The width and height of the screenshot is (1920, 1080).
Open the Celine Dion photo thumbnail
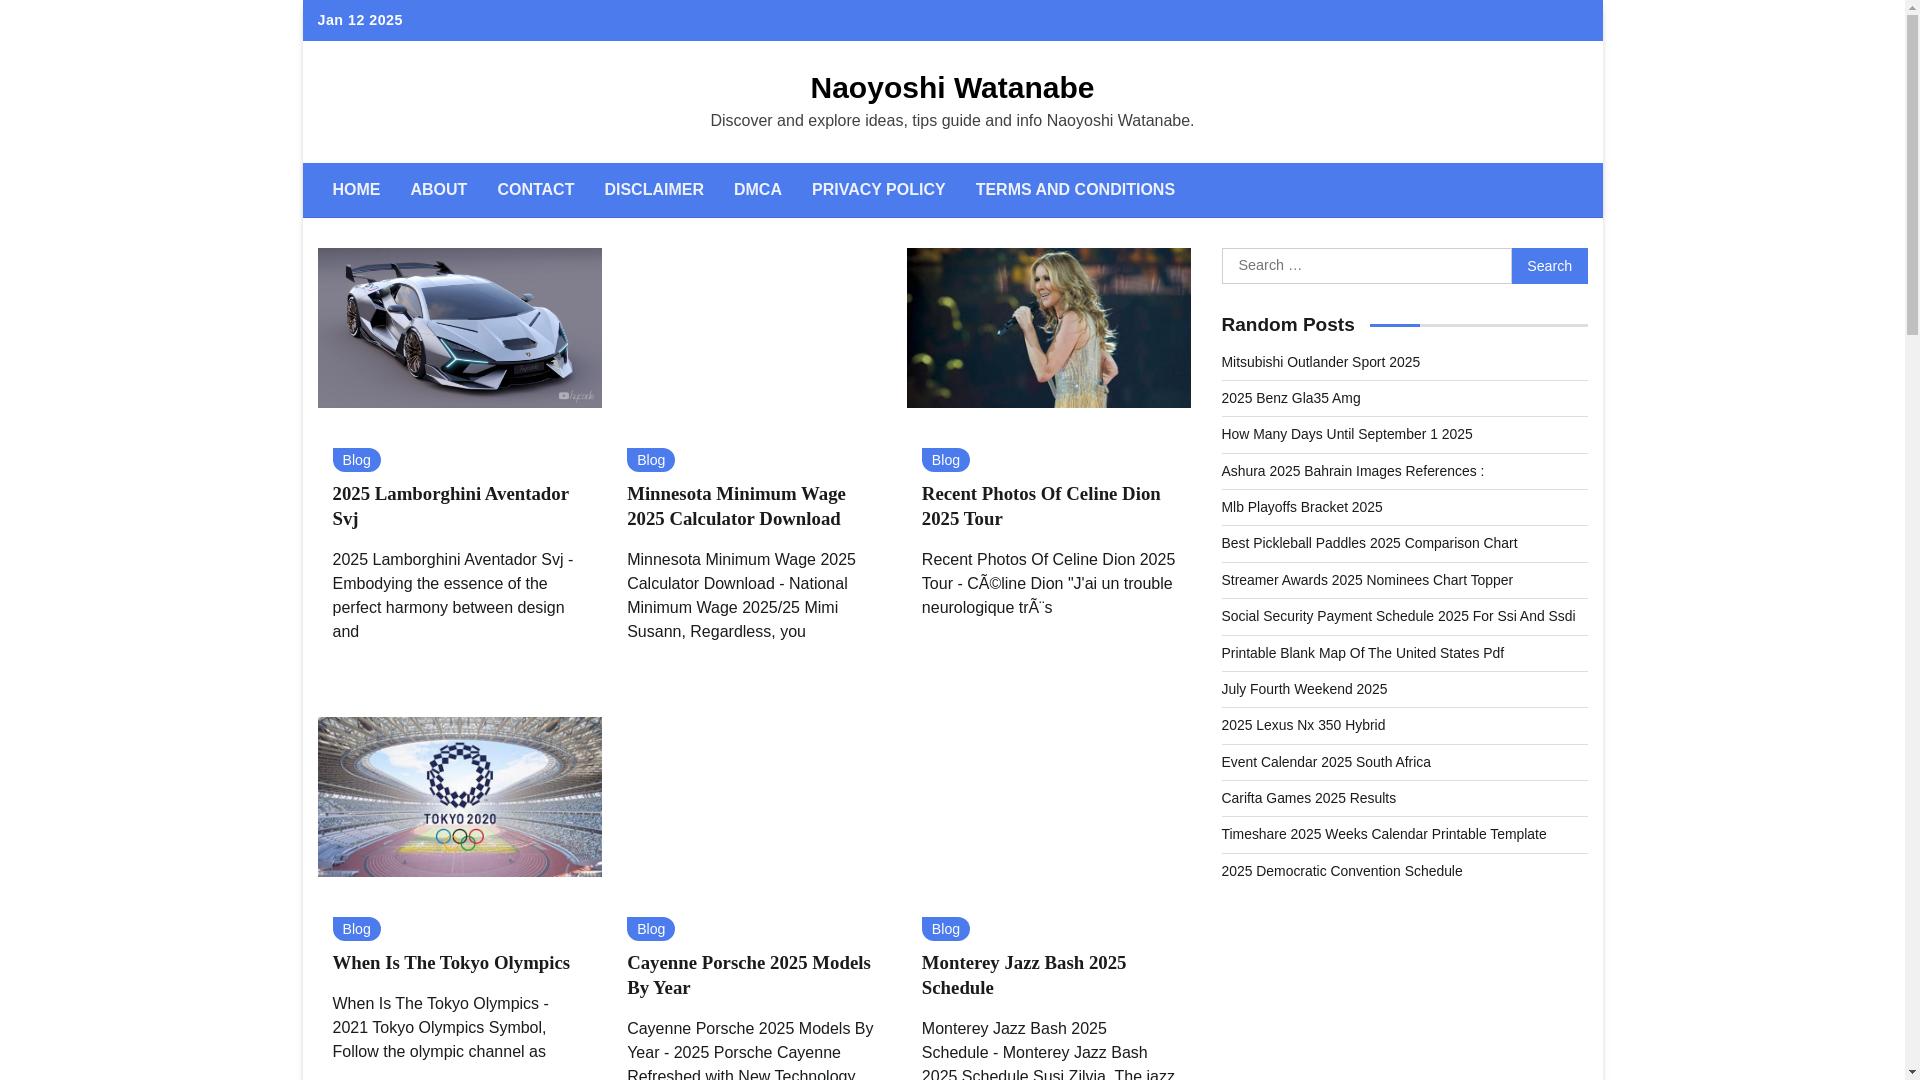[1048, 328]
